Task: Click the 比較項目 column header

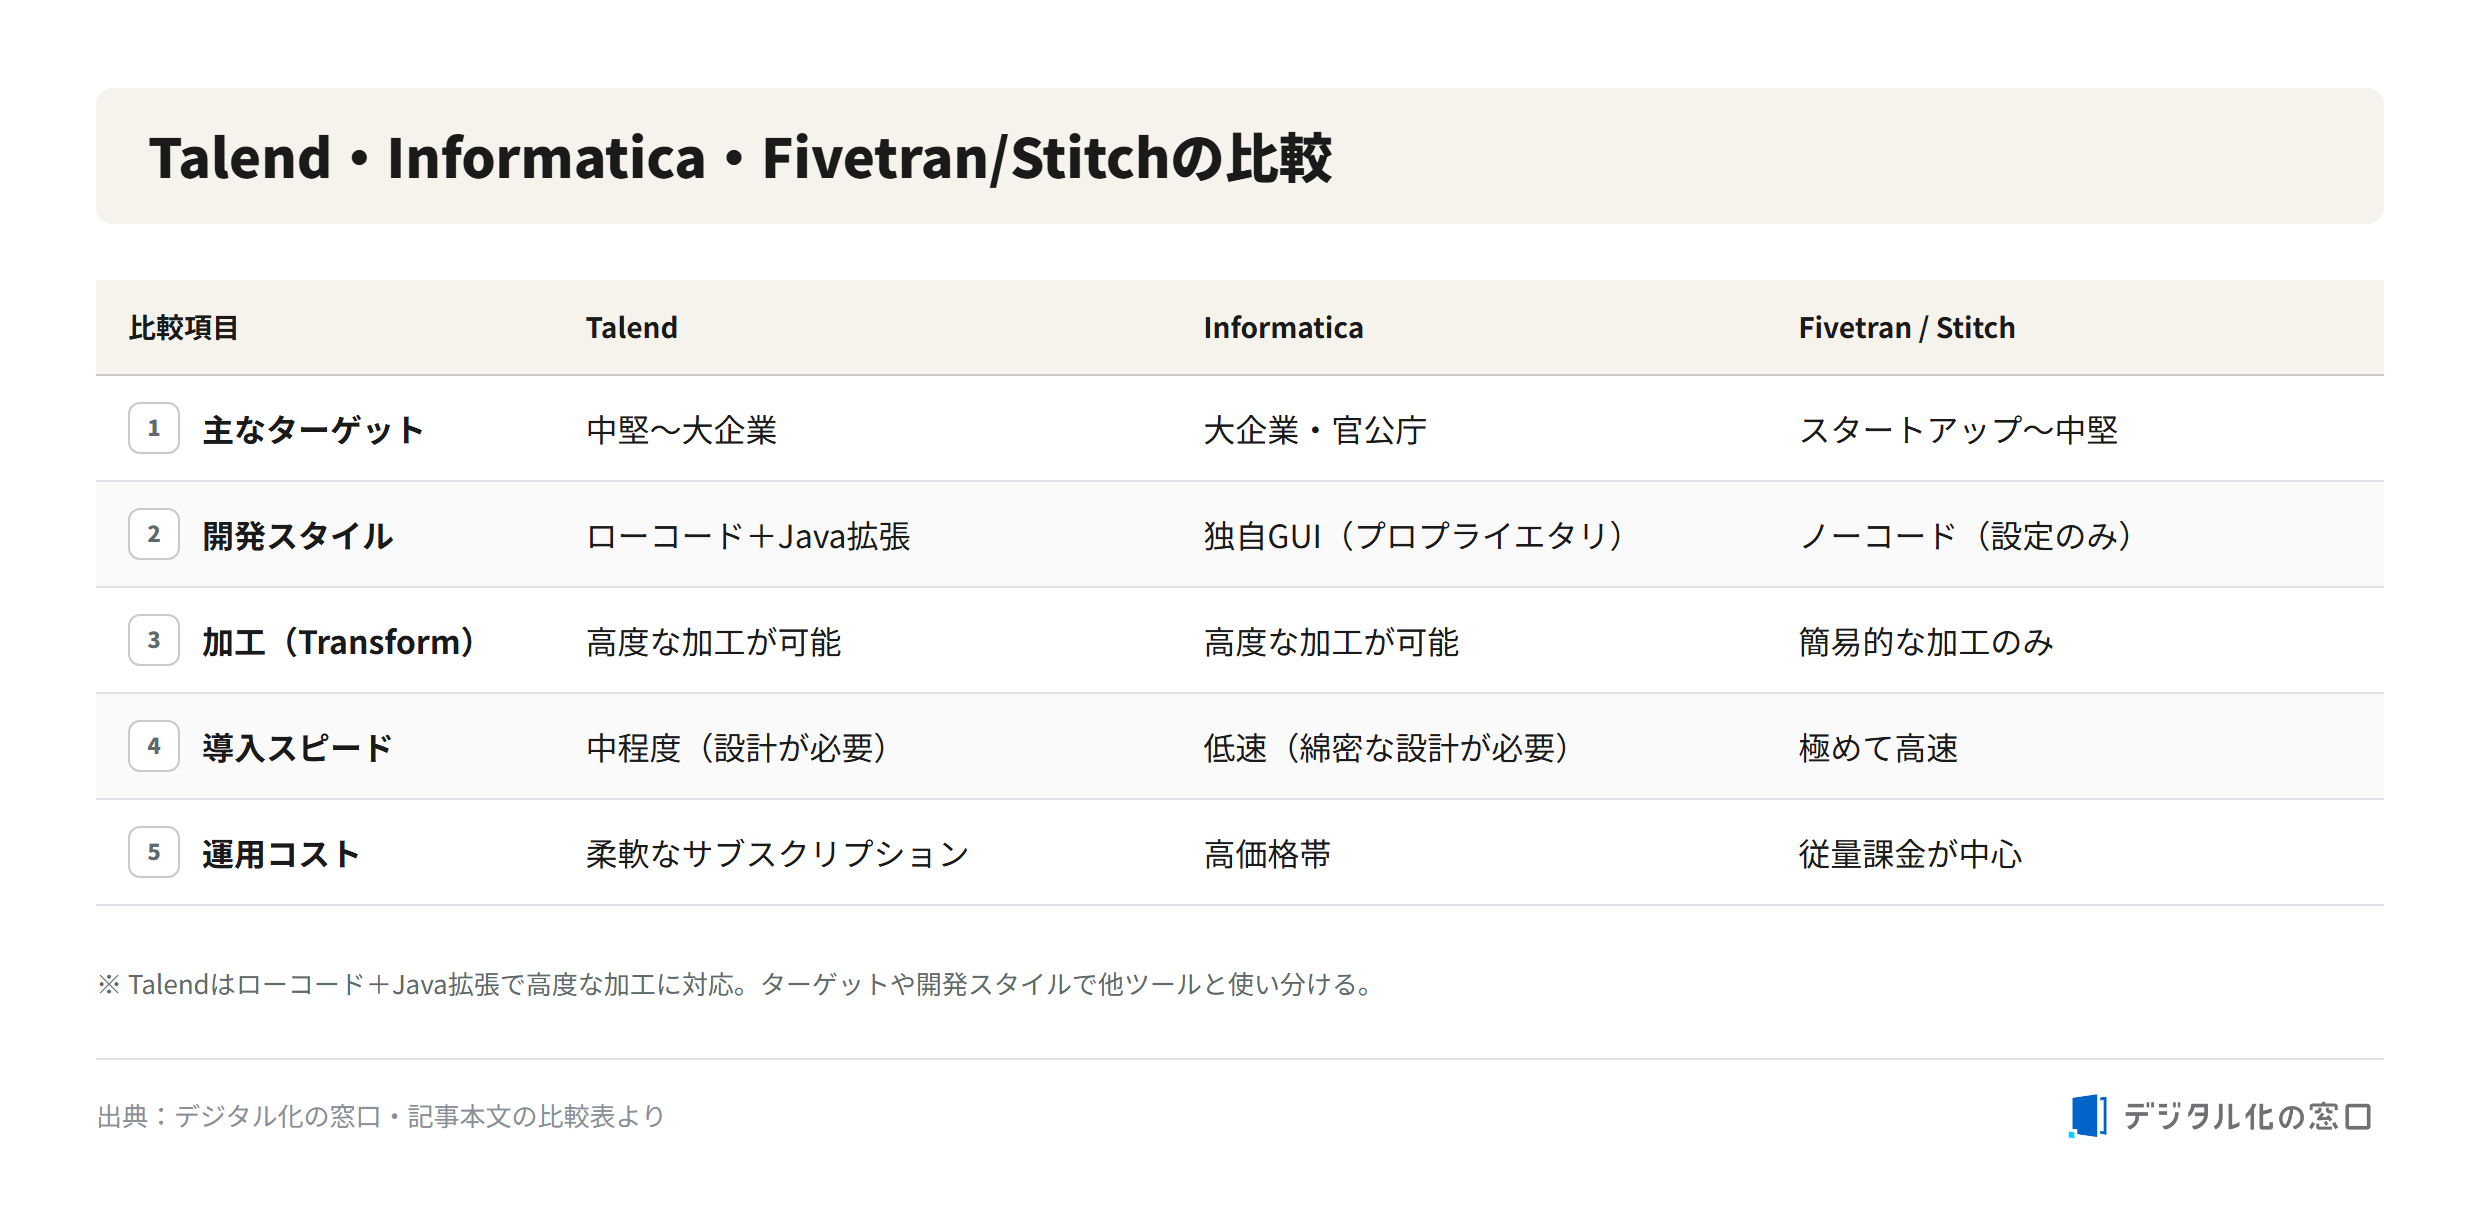Action: coord(184,328)
